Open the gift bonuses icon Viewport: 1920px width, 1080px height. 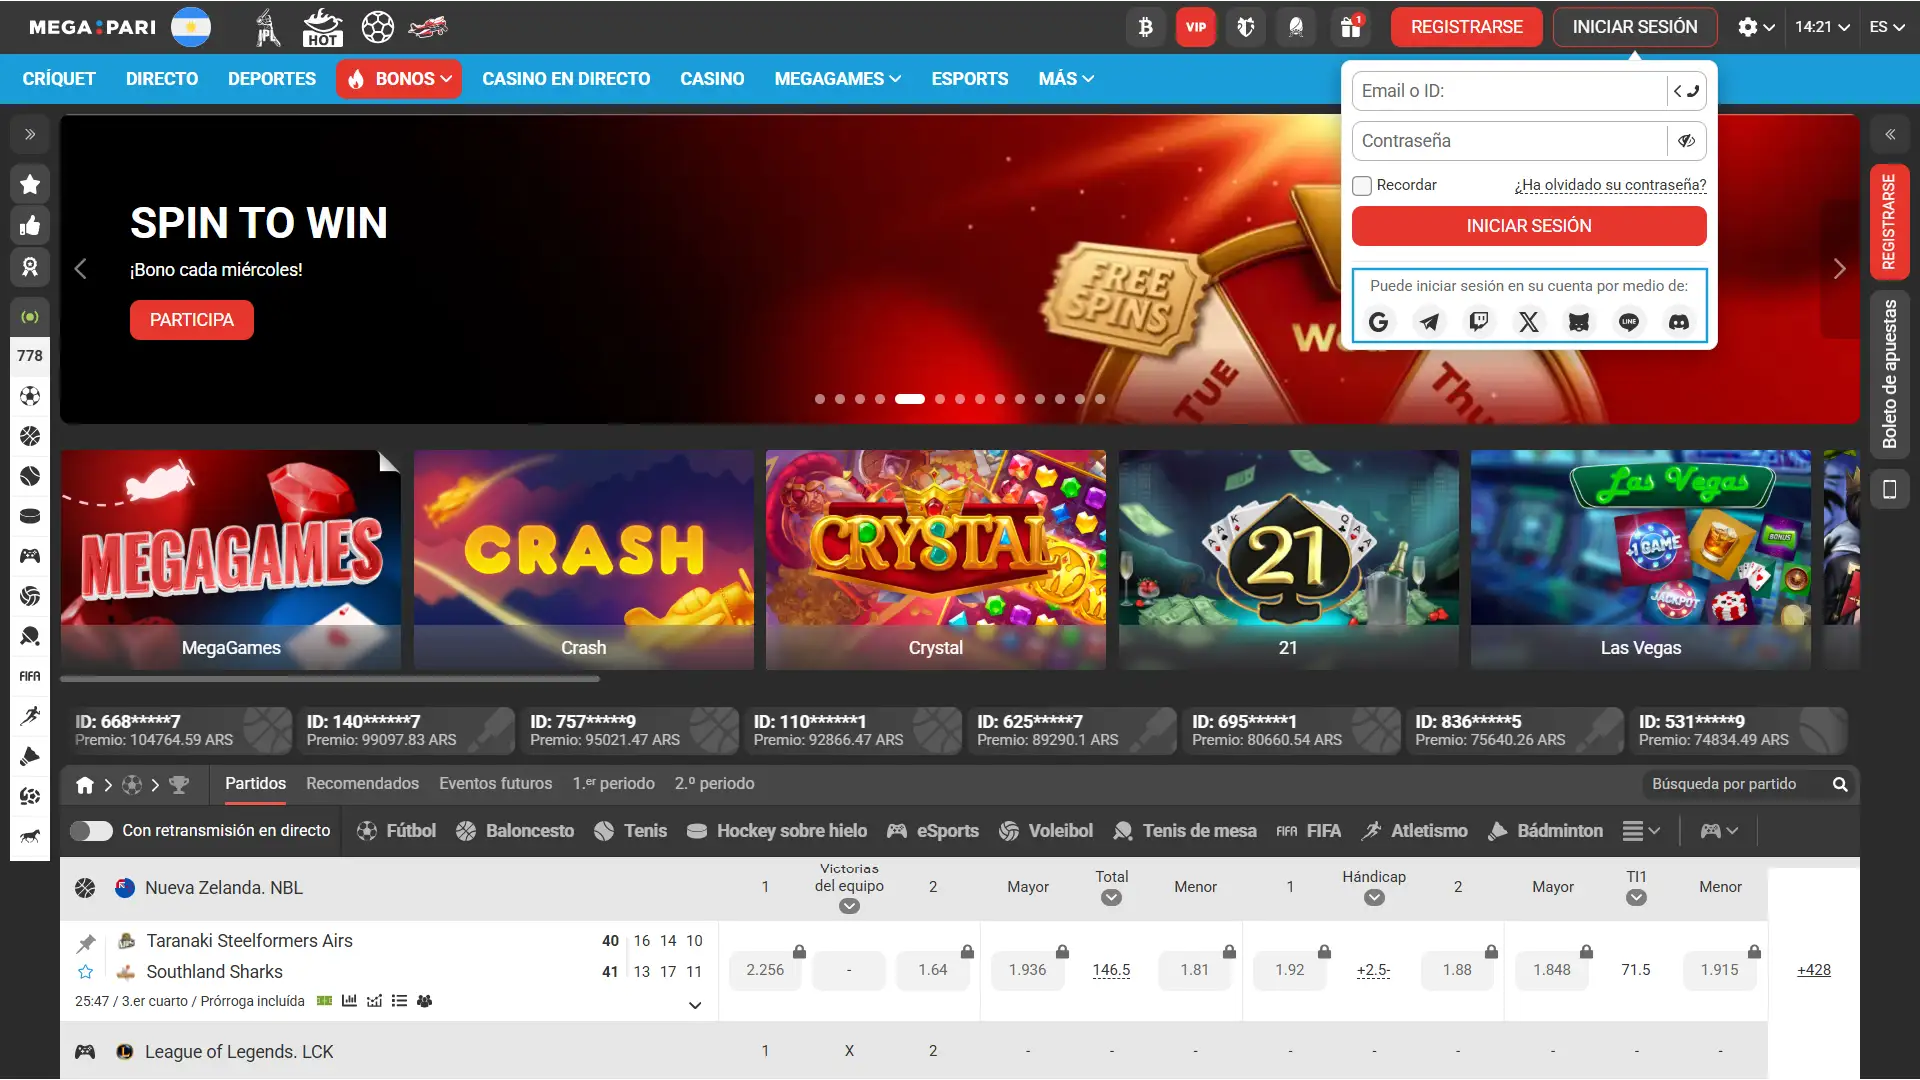pos(1351,27)
